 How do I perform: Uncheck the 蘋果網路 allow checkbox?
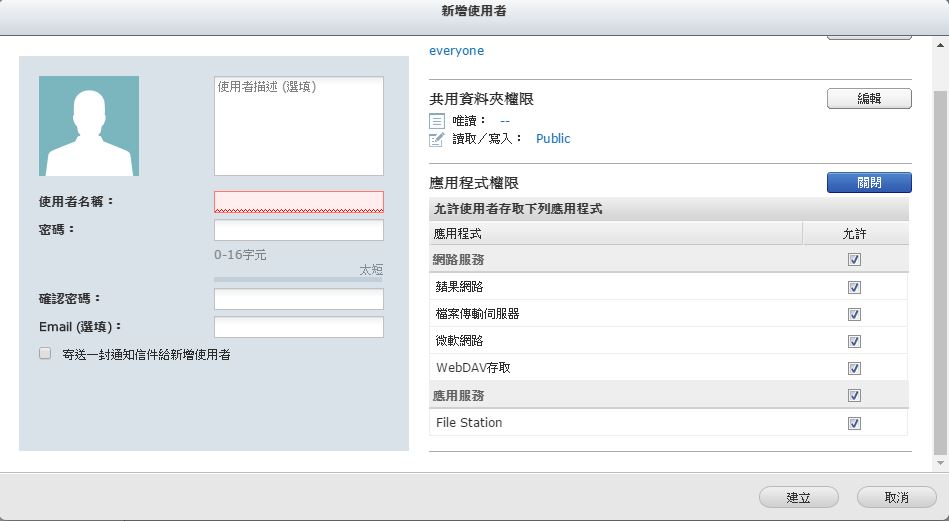[854, 287]
